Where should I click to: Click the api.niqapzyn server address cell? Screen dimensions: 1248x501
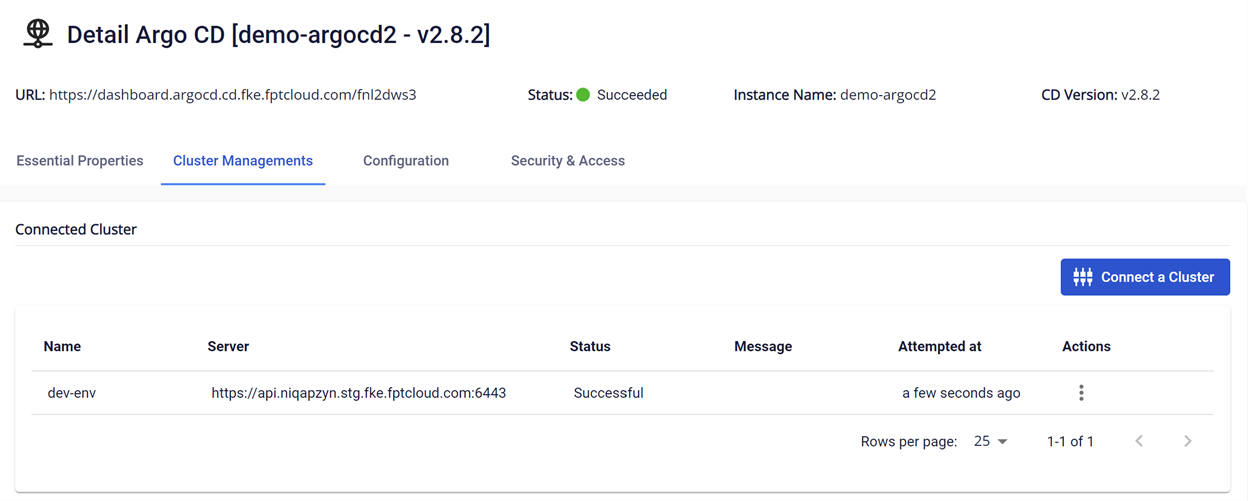pyautogui.click(x=359, y=393)
